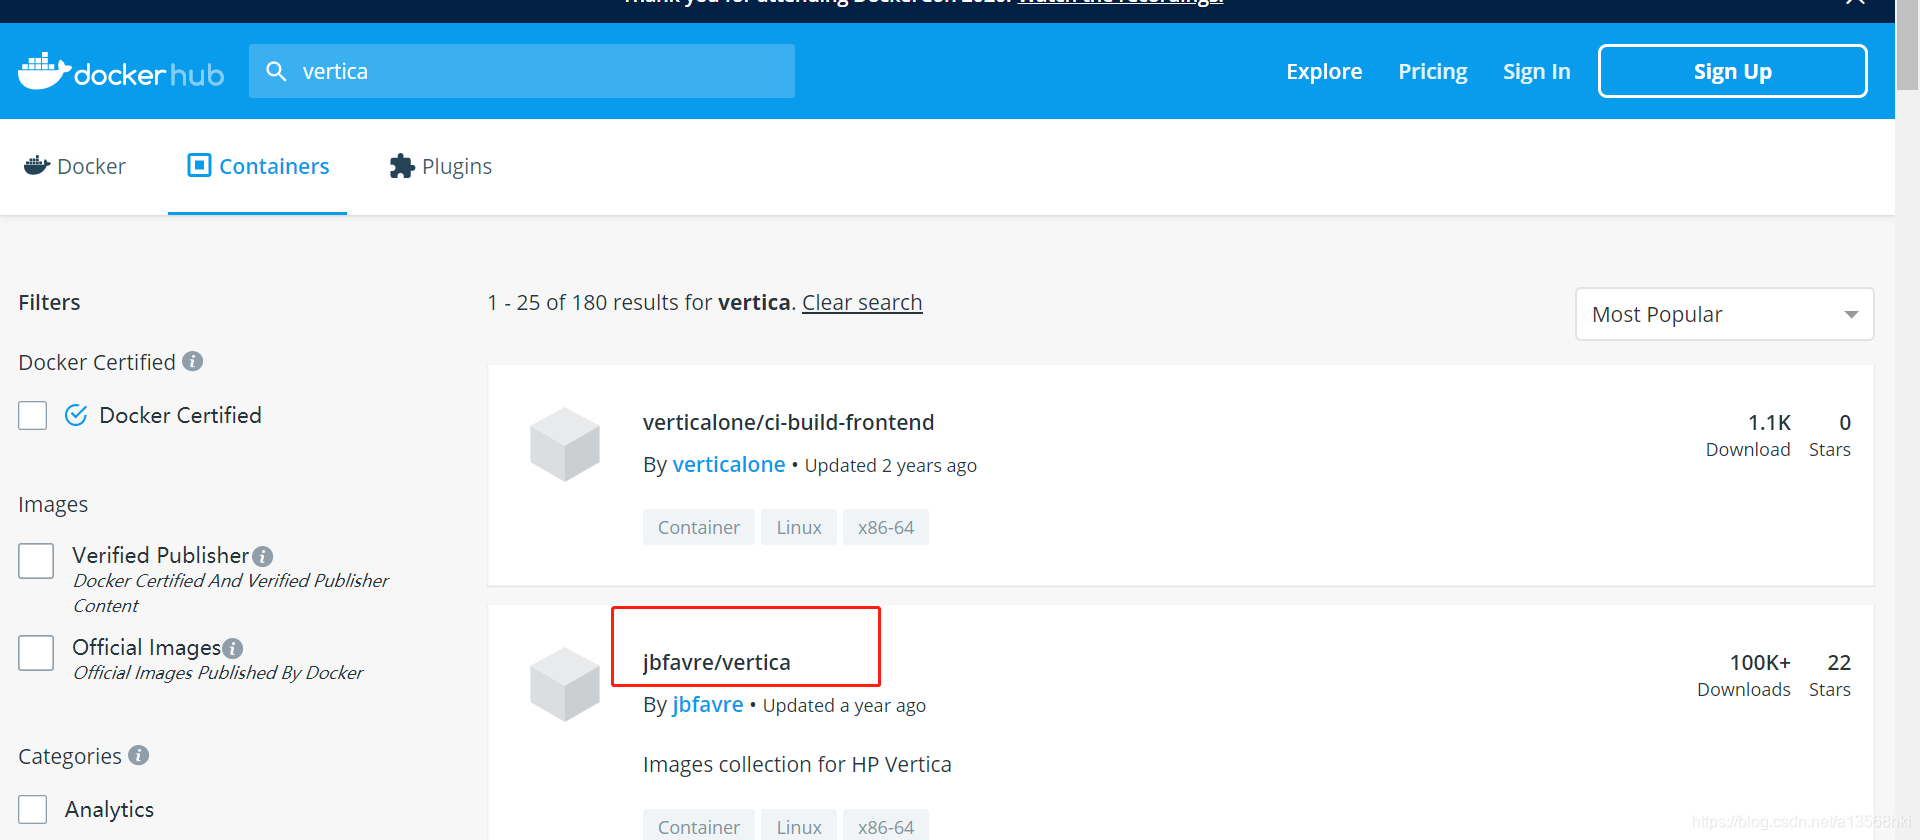Open the jbfavre/vertica repository
Image resolution: width=1920 pixels, height=840 pixels.
[716, 662]
